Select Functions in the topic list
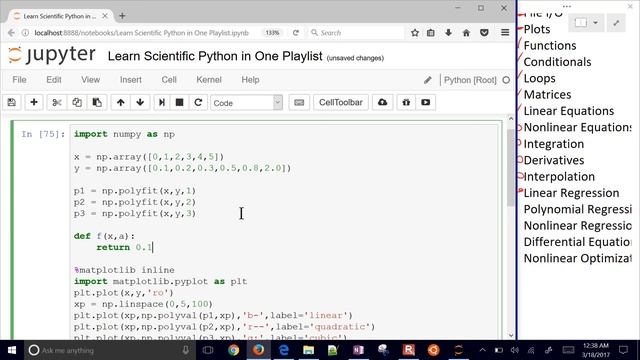 (550, 46)
